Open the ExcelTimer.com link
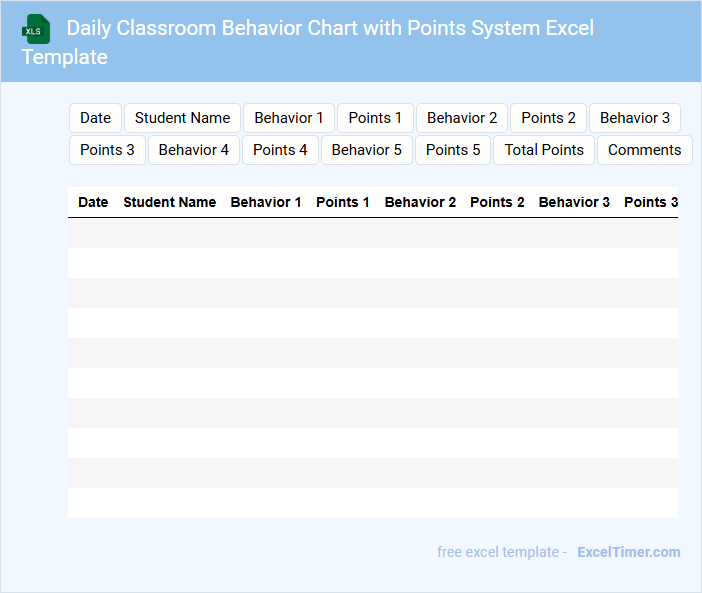Viewport: 702px width, 593px height. tap(628, 552)
